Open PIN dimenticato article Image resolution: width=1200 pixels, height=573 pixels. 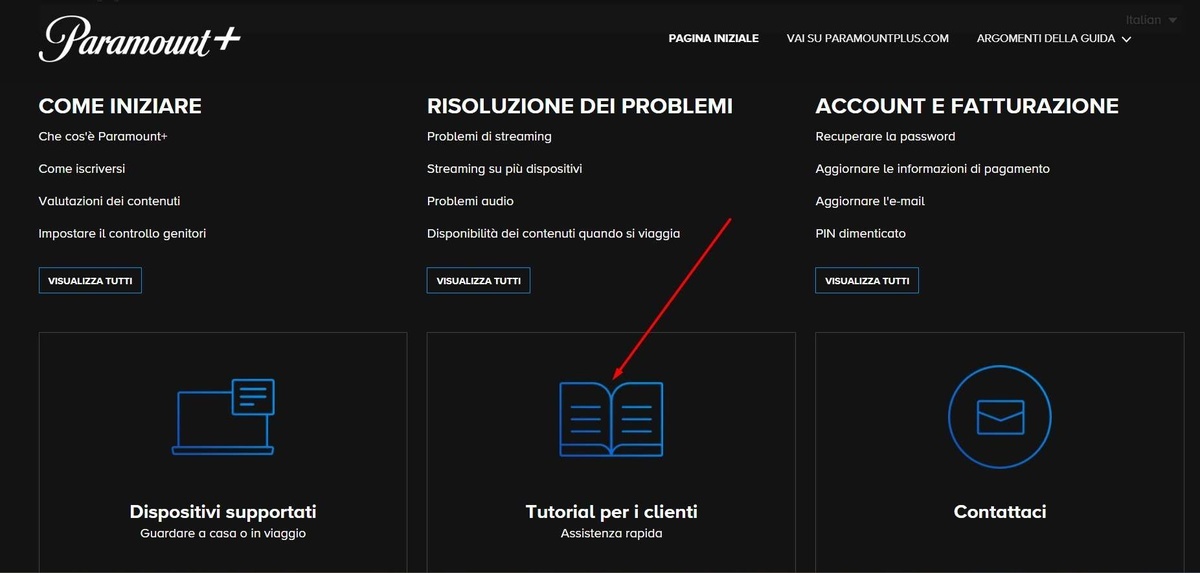pyautogui.click(x=861, y=233)
